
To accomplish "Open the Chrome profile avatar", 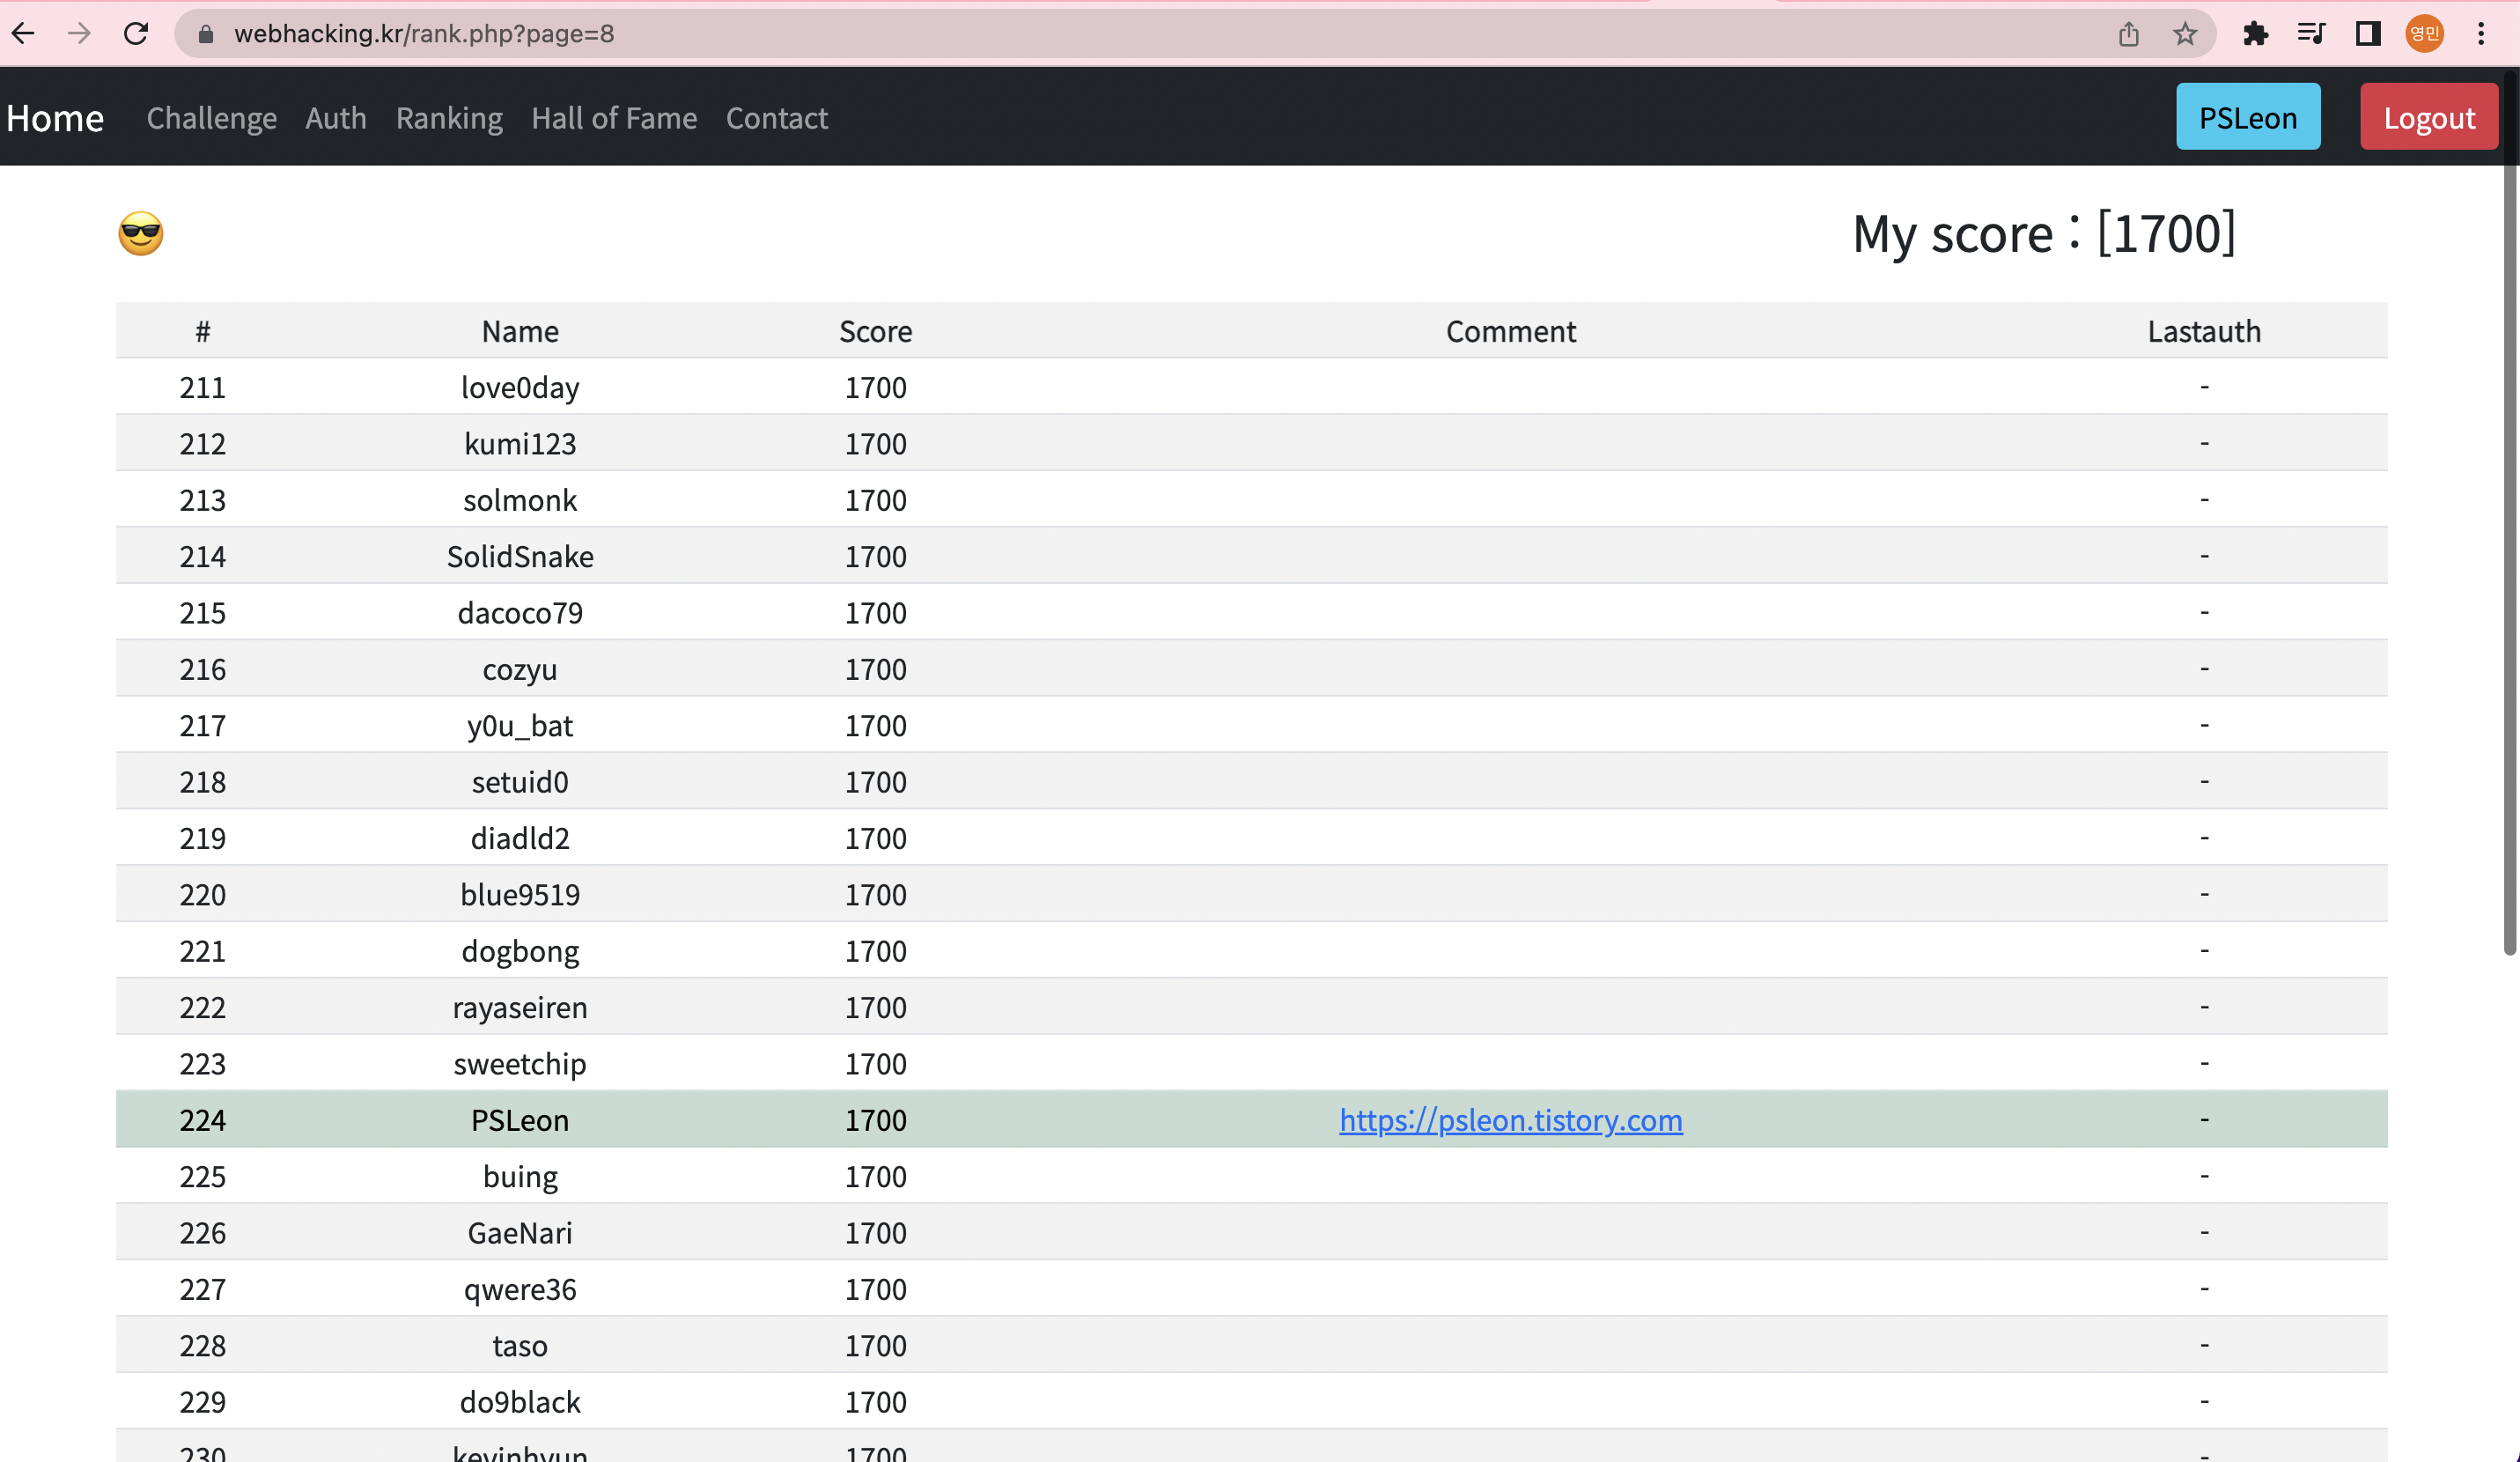I will pyautogui.click(x=2424, y=34).
